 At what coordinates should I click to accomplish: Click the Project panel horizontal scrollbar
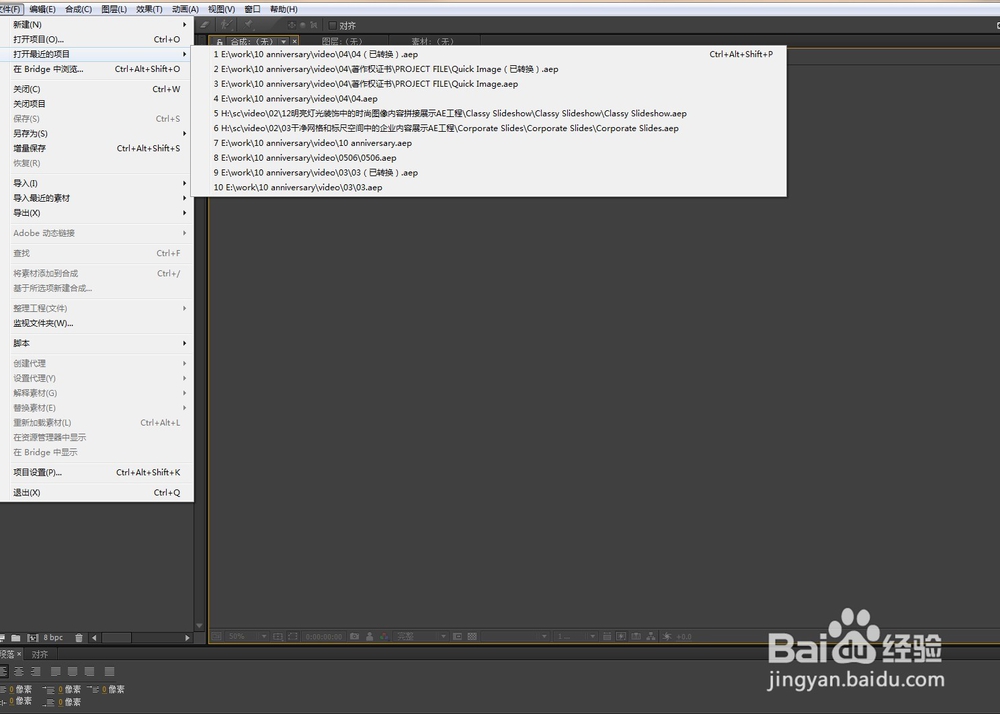click(141, 638)
